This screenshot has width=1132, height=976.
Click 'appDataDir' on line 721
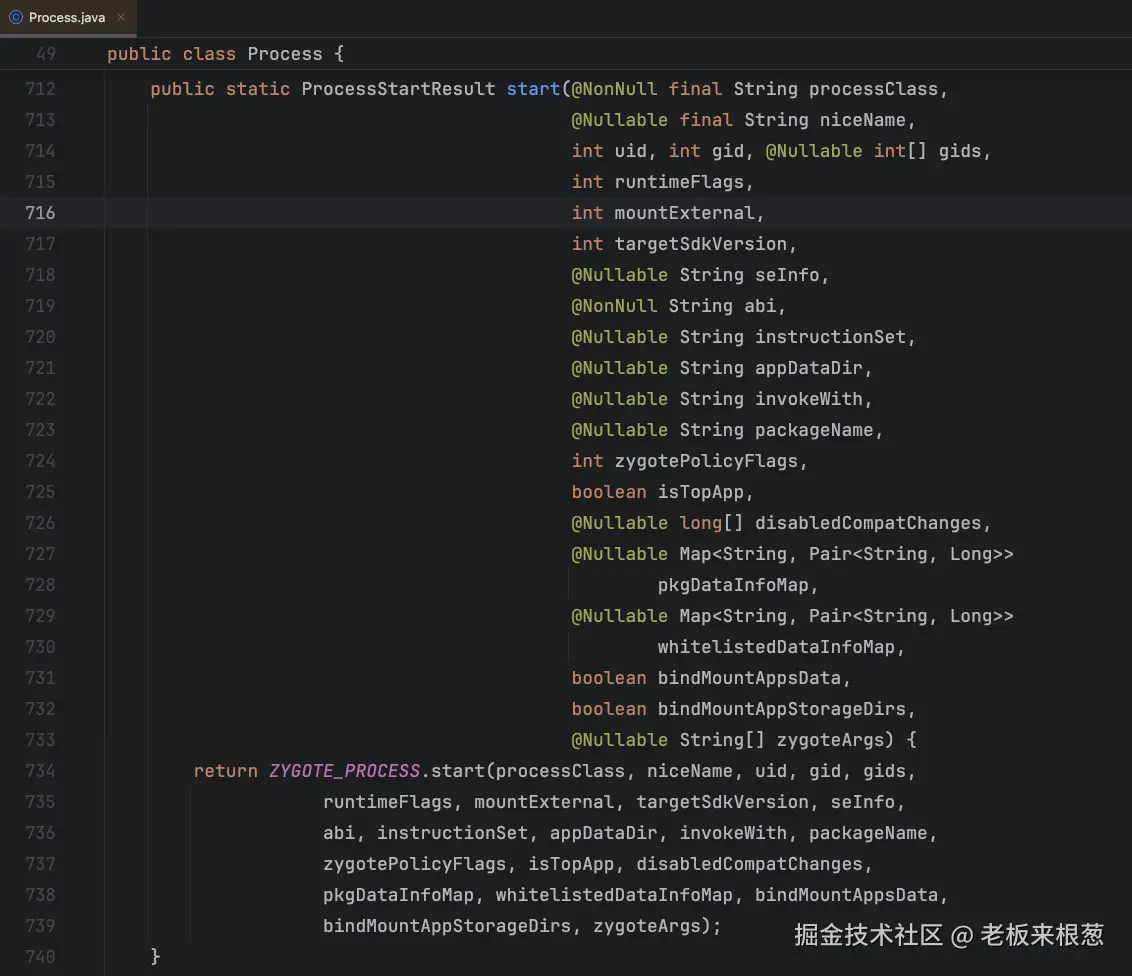(x=808, y=368)
